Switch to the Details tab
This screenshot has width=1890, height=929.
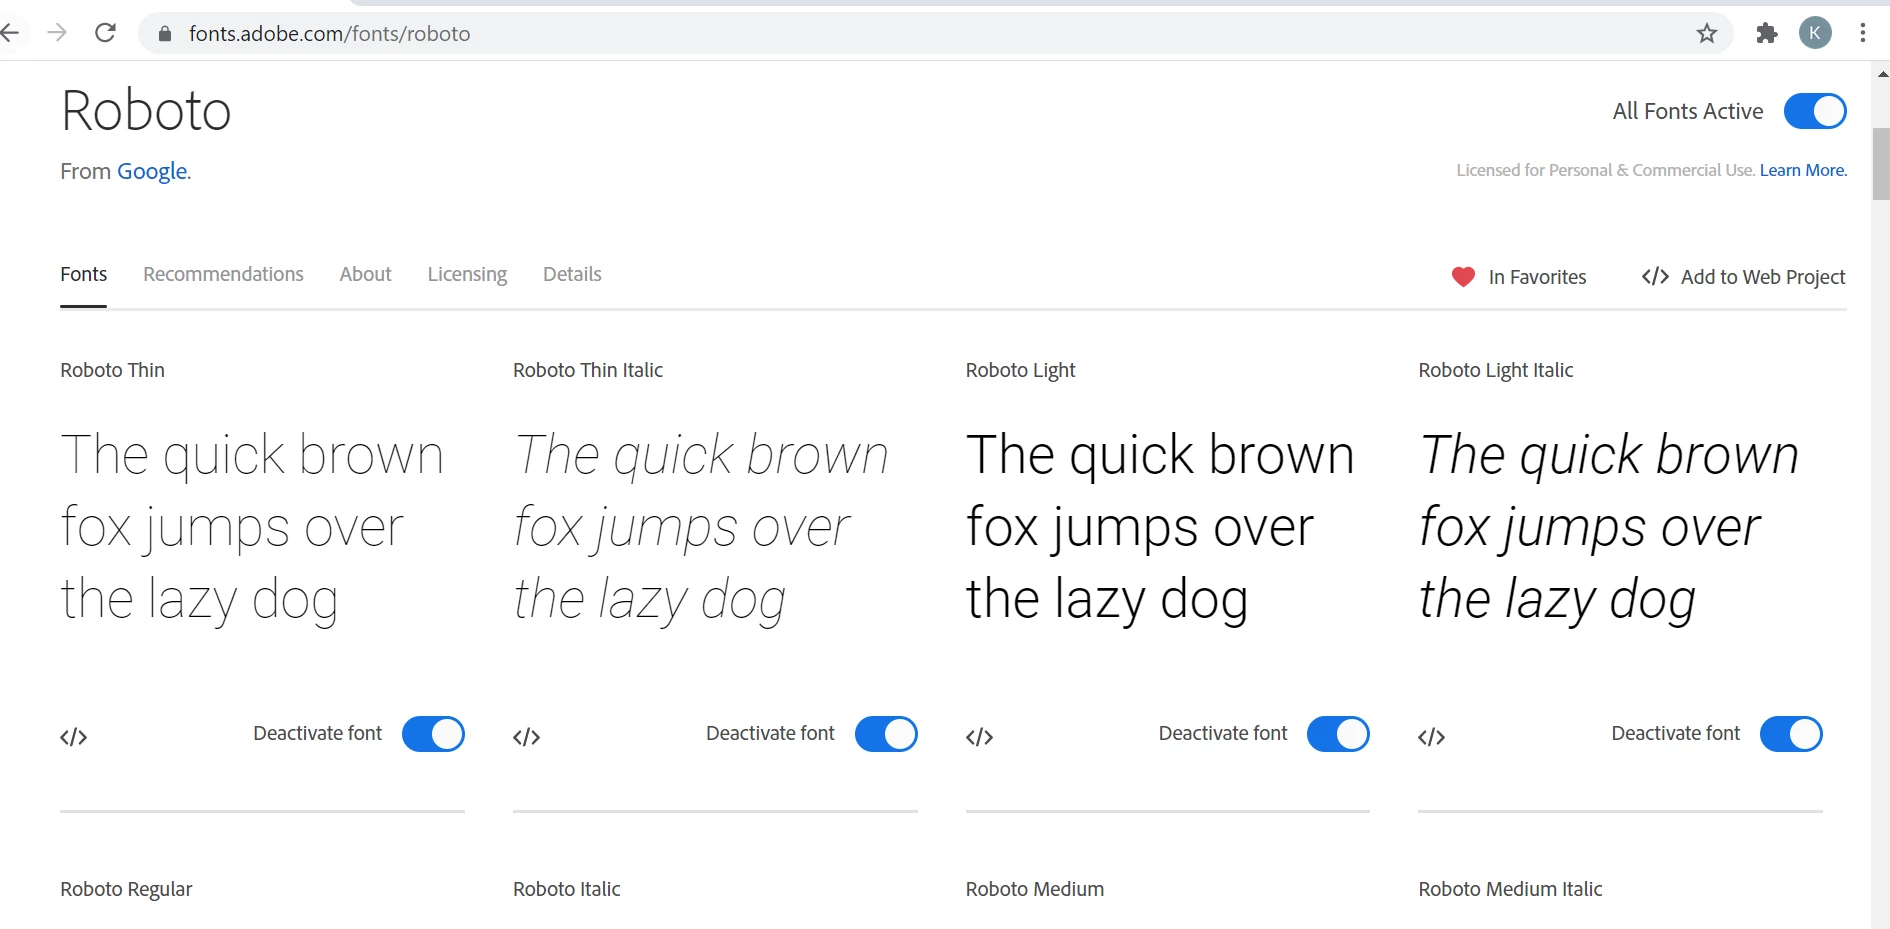click(x=572, y=274)
